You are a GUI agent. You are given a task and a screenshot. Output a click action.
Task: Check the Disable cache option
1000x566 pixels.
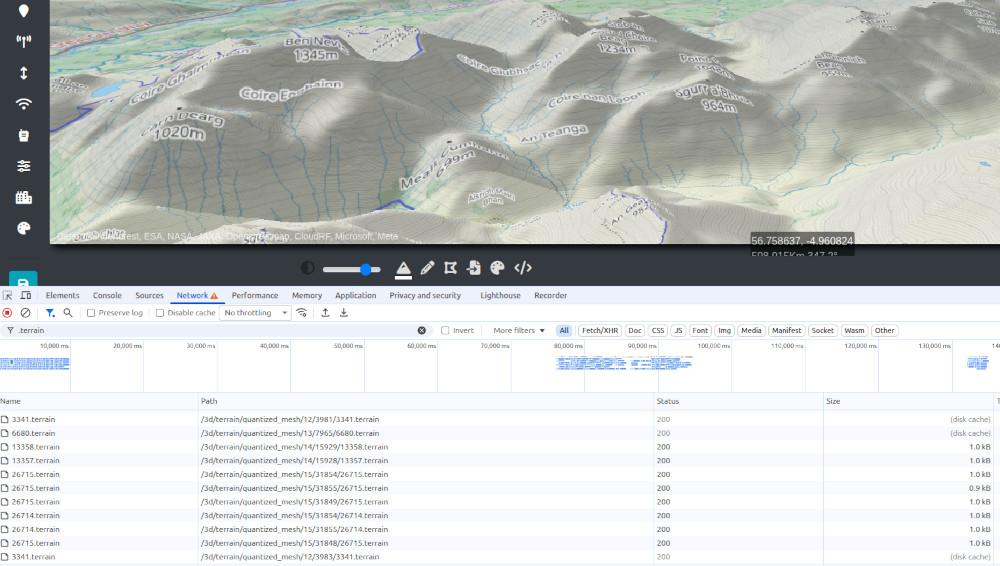click(x=160, y=313)
